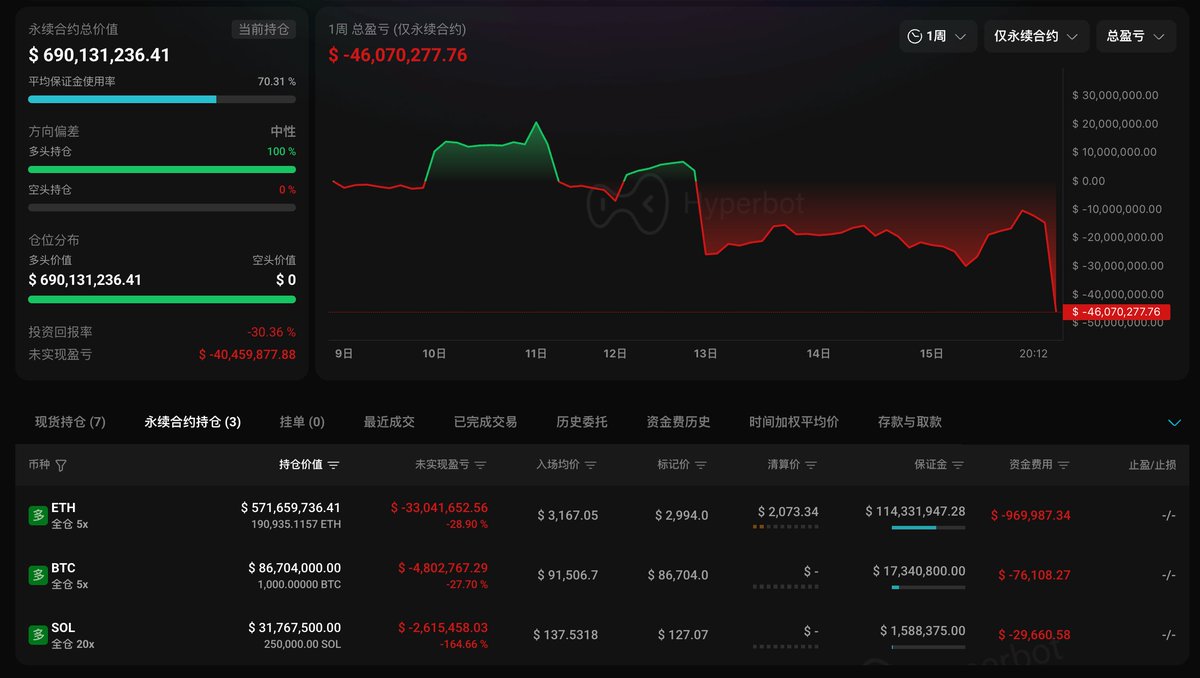The height and width of the screenshot is (678, 1200).
Task: Click ETH unrealized PnL $-33,041,652.56
Action: coord(439,508)
